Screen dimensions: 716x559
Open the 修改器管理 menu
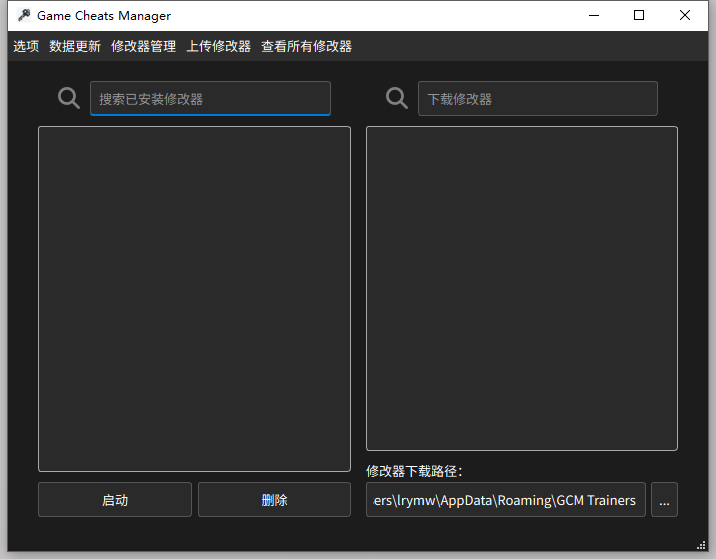pyautogui.click(x=143, y=46)
